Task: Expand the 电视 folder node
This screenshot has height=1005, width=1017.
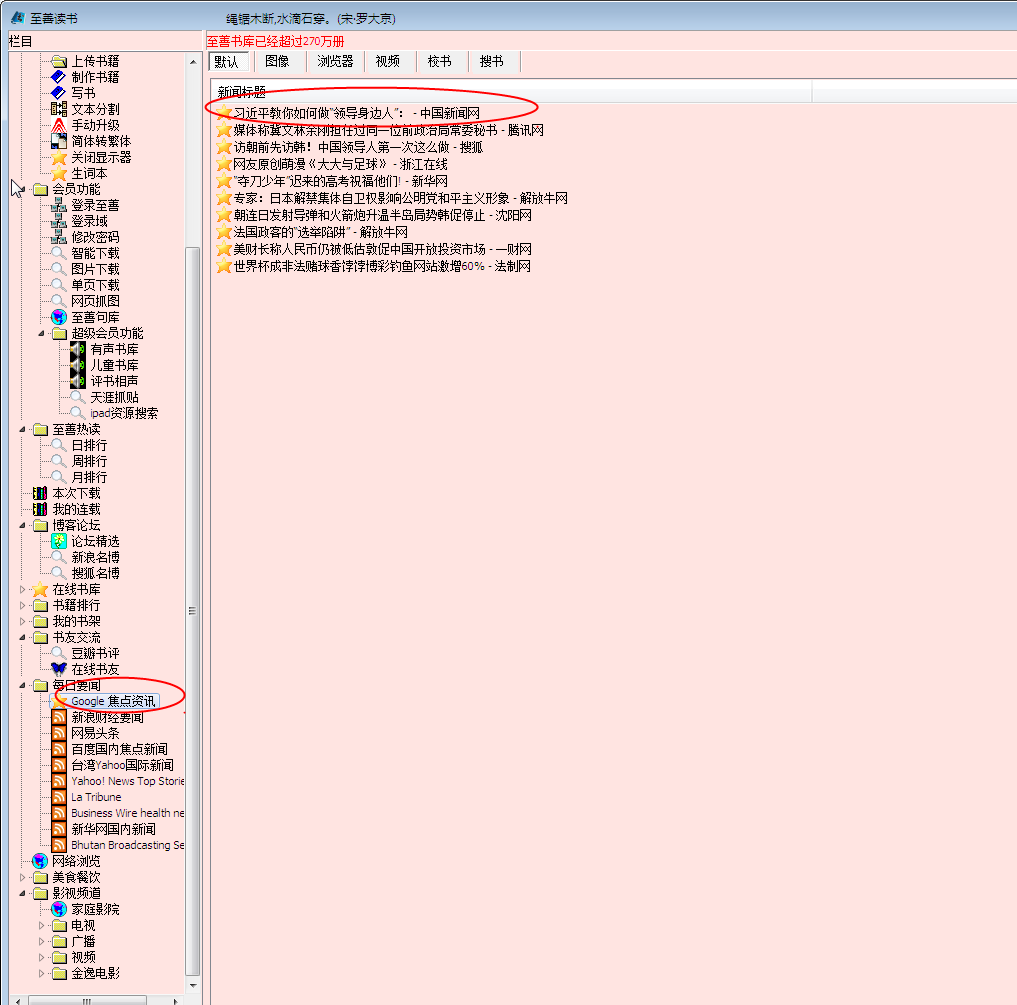Action: pyautogui.click(x=42, y=926)
